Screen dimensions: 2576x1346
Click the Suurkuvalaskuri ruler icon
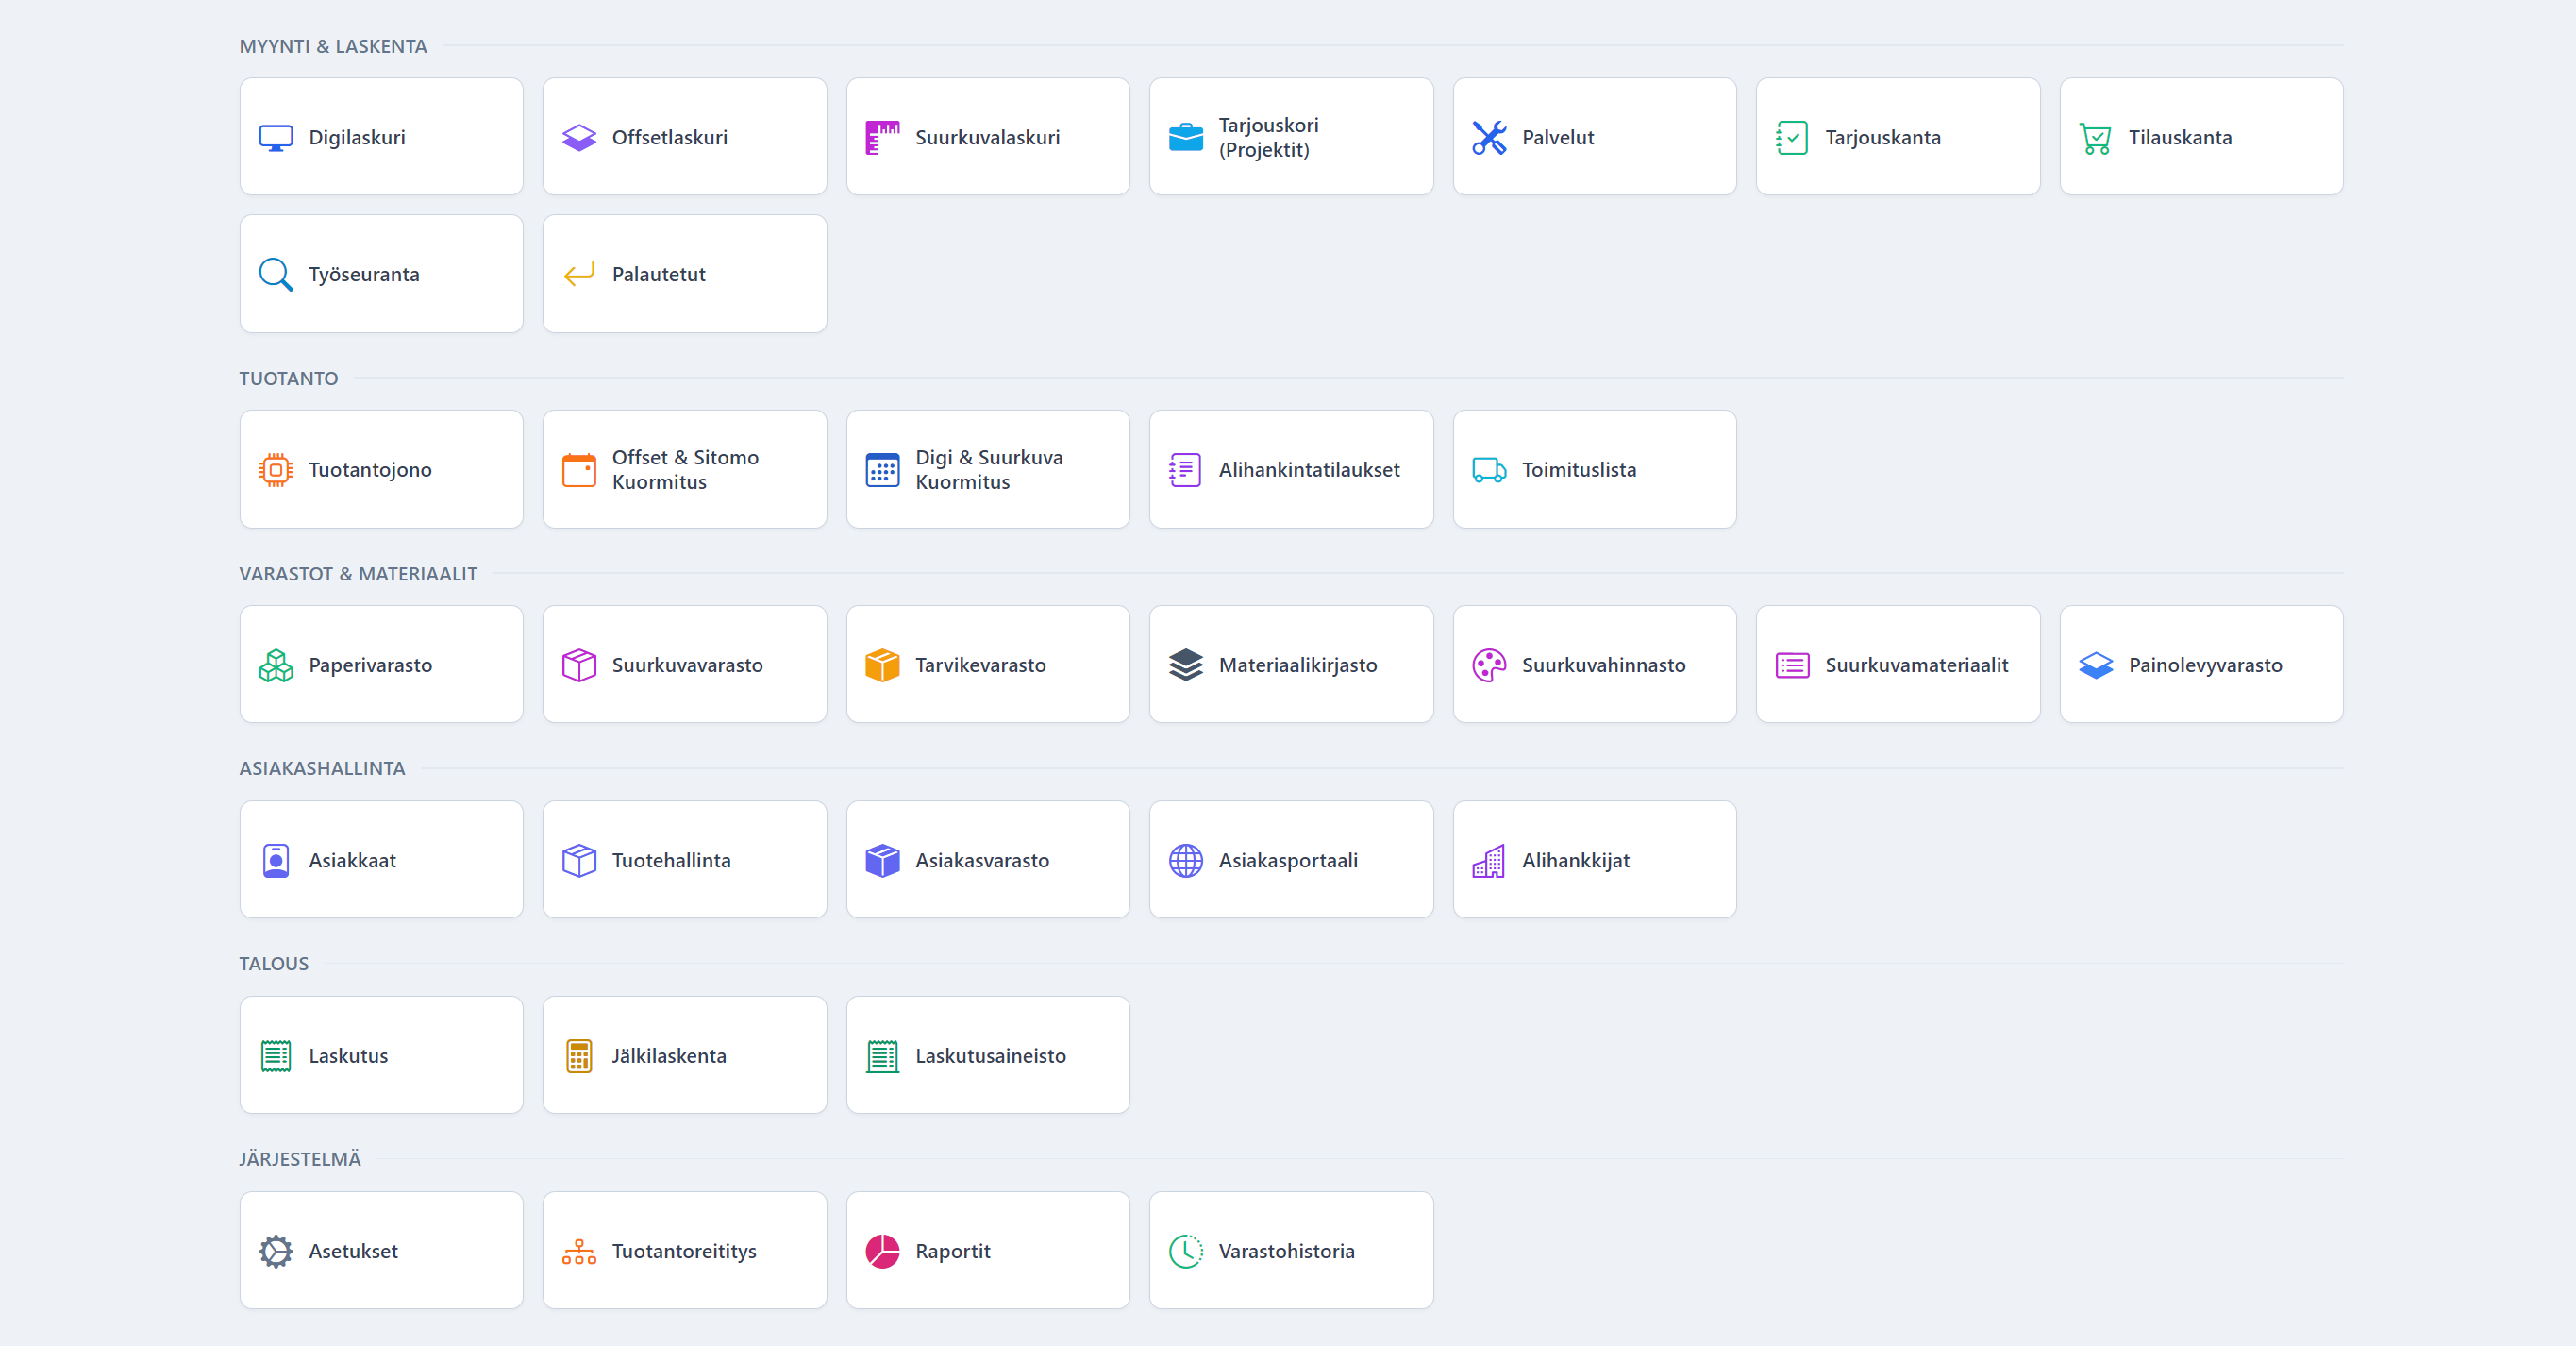point(882,138)
